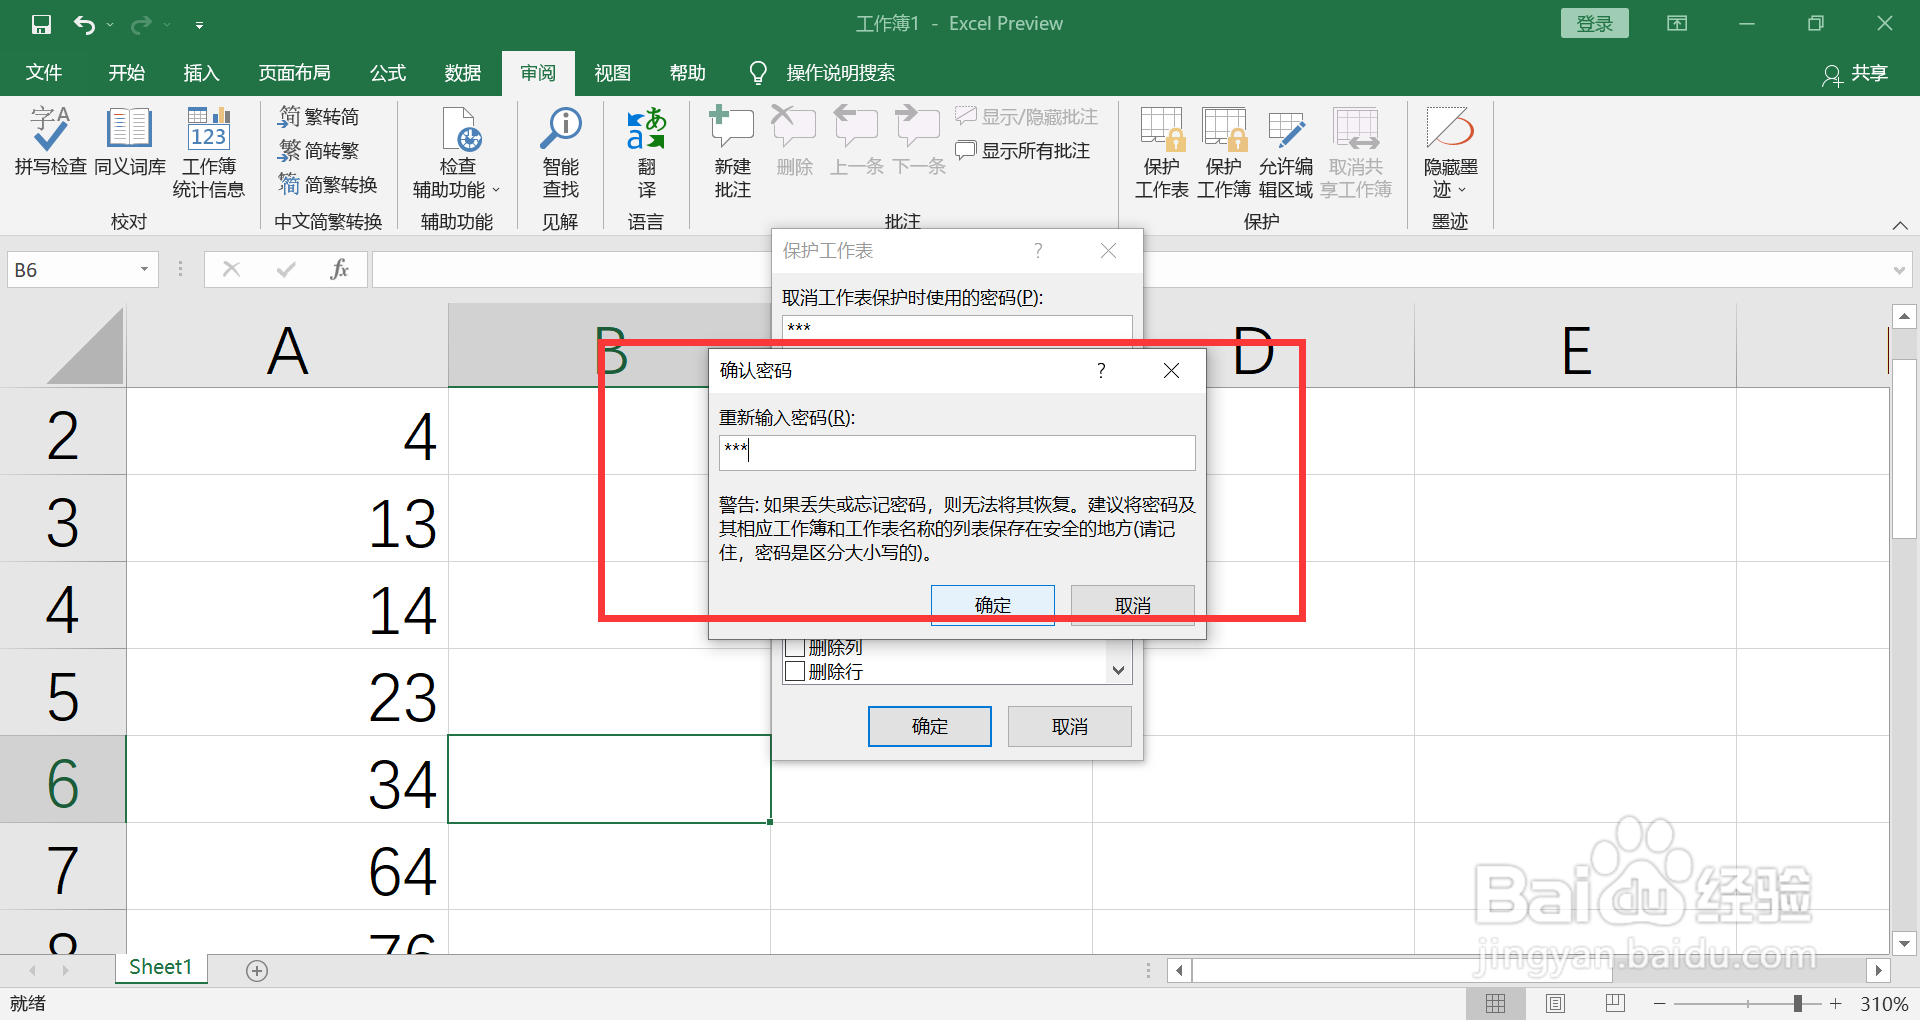Viewport: 1920px width, 1020px height.
Task: Open the Insert tab
Action: click(201, 73)
